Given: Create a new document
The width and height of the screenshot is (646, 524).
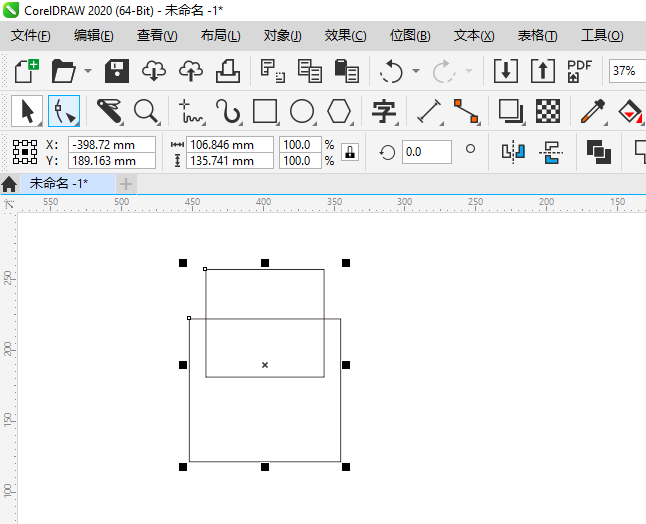Looking at the screenshot, I should coord(26,71).
